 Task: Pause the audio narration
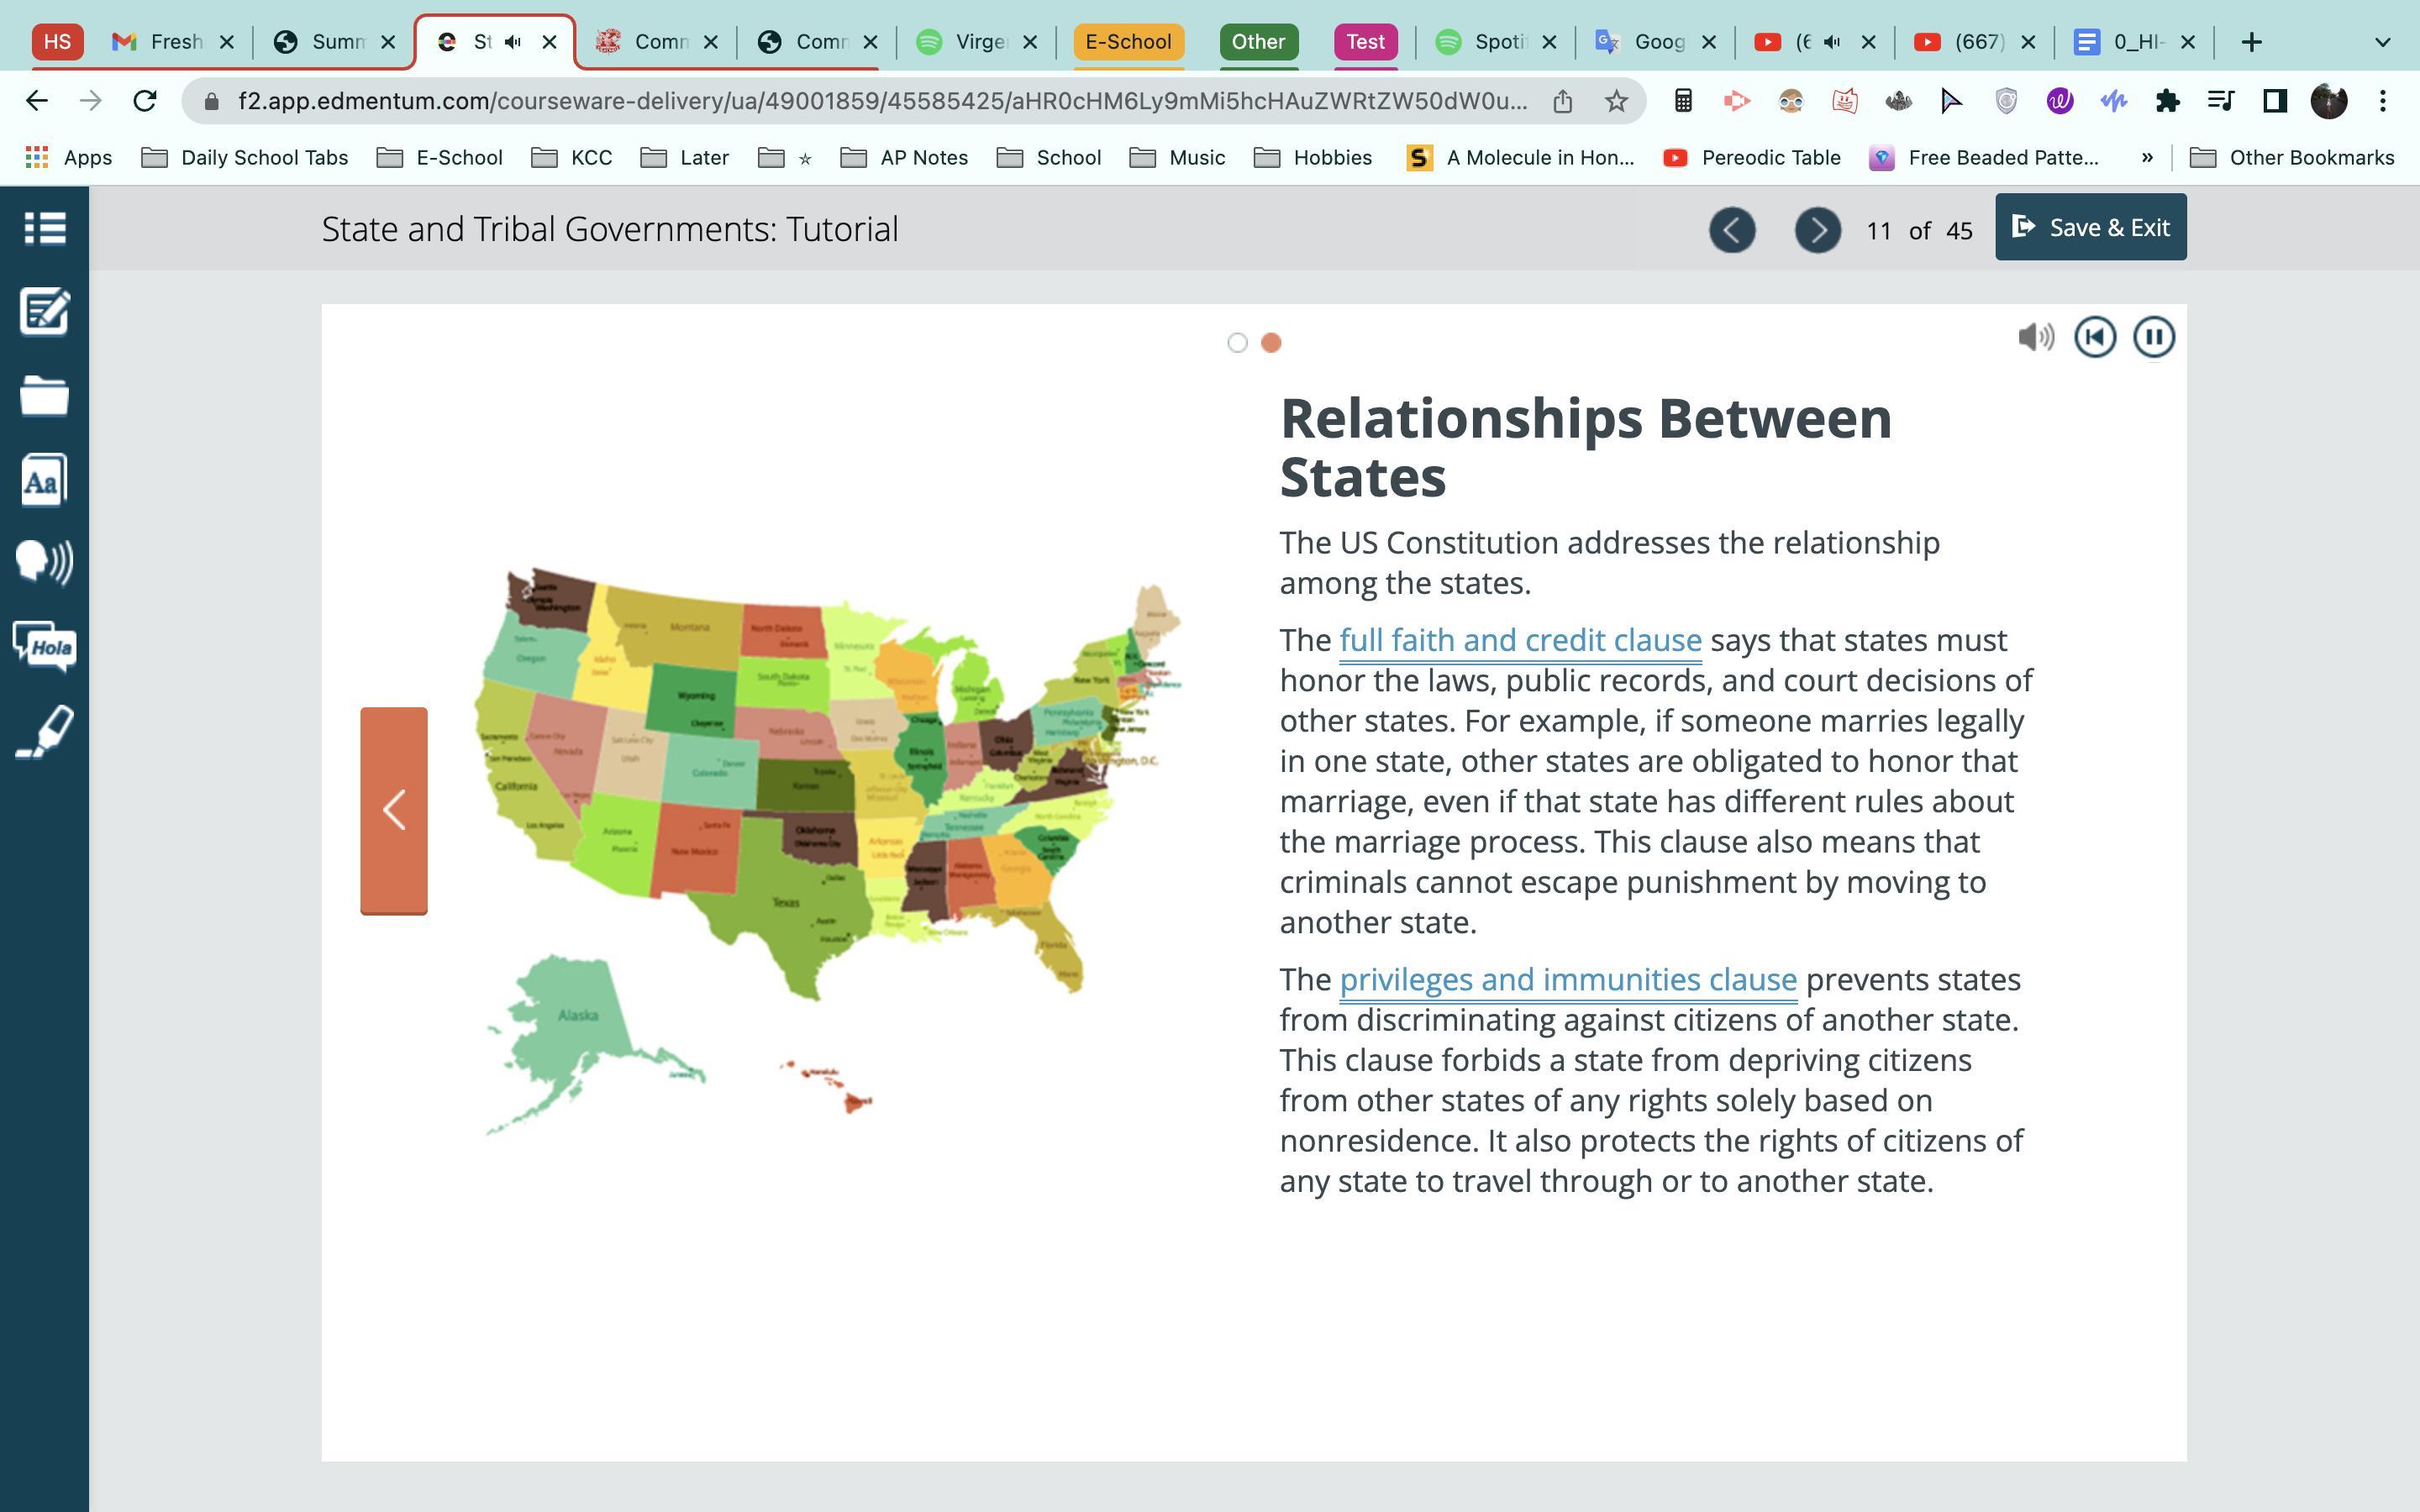point(2153,337)
